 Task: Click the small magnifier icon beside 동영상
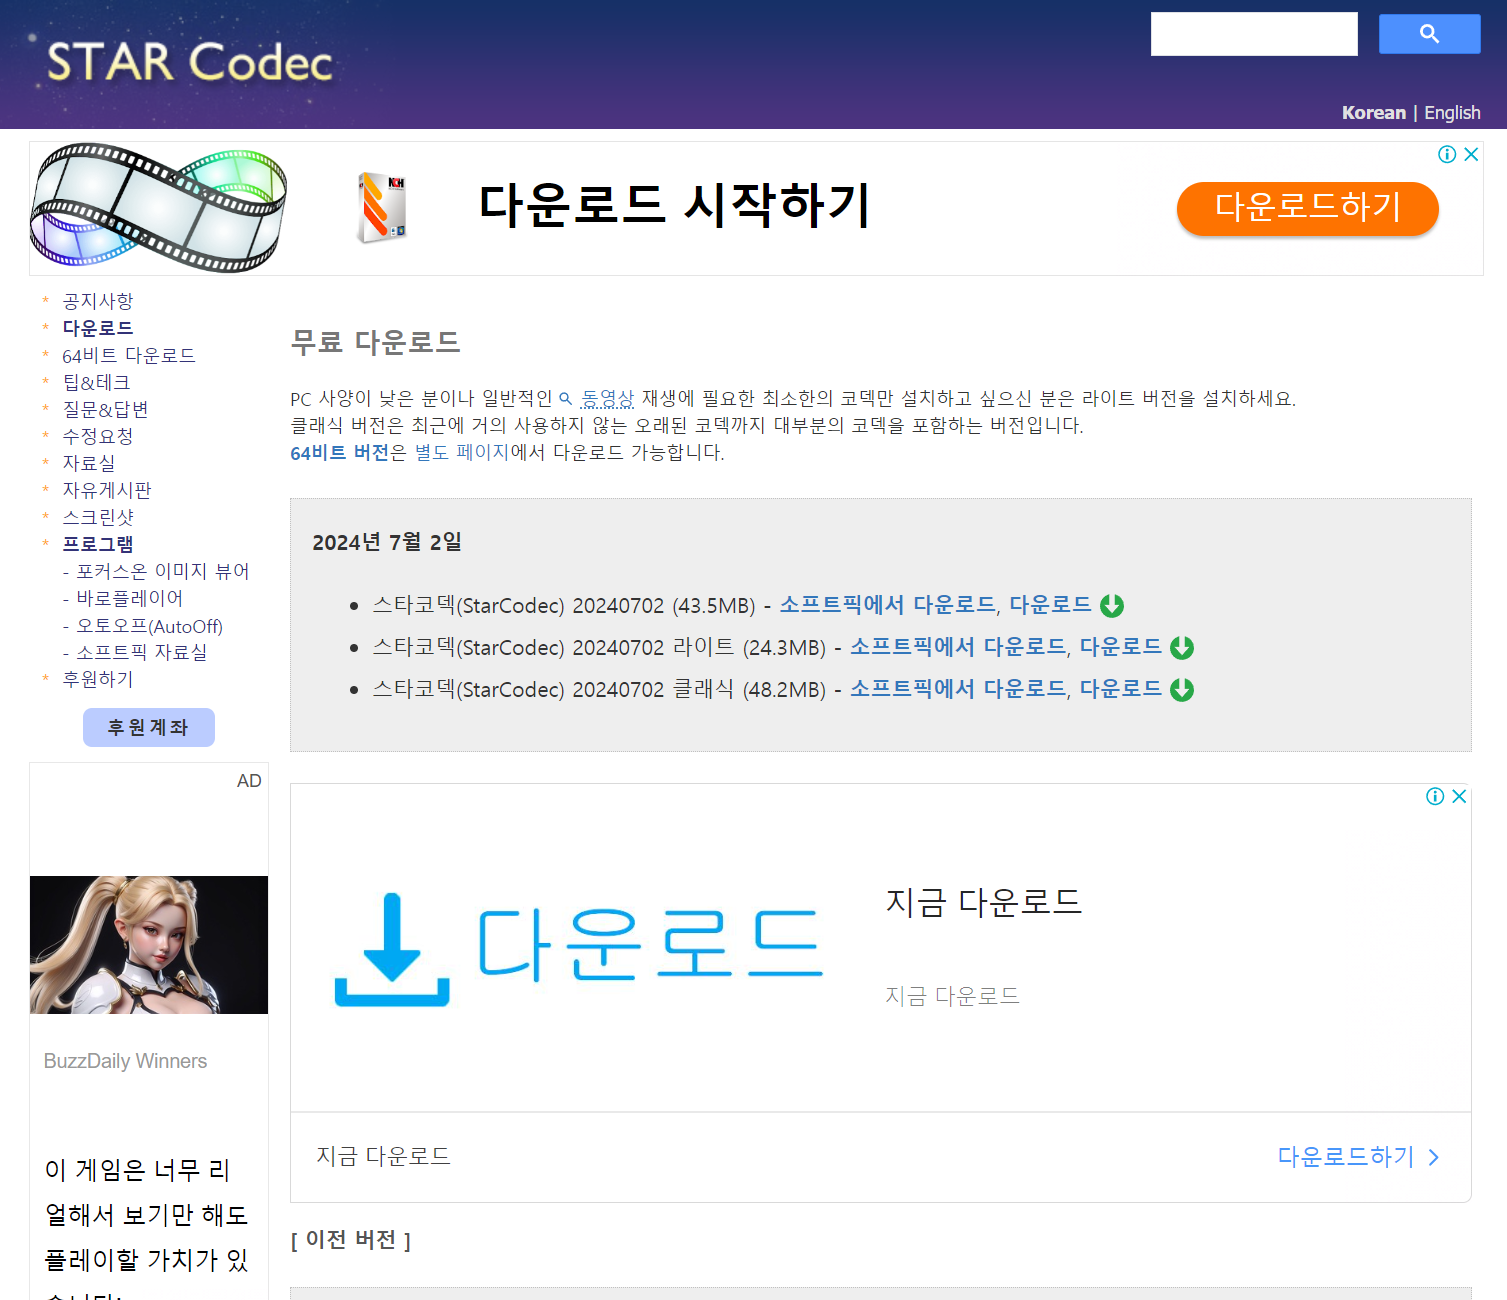(567, 397)
